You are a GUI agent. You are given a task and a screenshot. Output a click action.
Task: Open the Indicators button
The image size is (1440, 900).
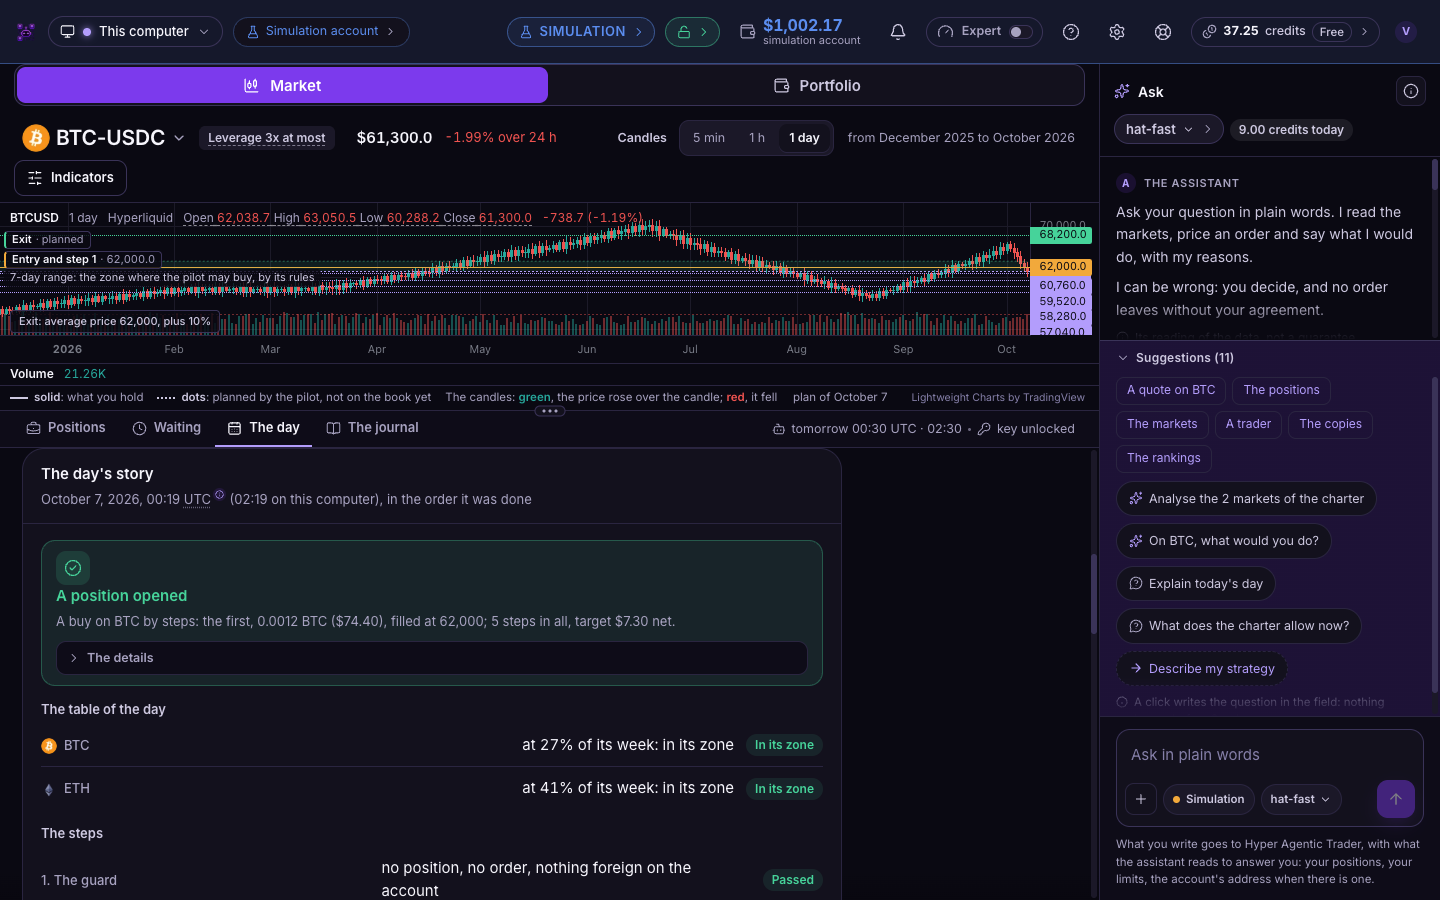point(70,178)
